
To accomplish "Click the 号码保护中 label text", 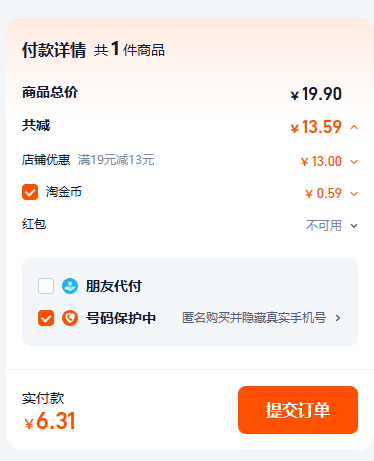I will pyautogui.click(x=121, y=318).
